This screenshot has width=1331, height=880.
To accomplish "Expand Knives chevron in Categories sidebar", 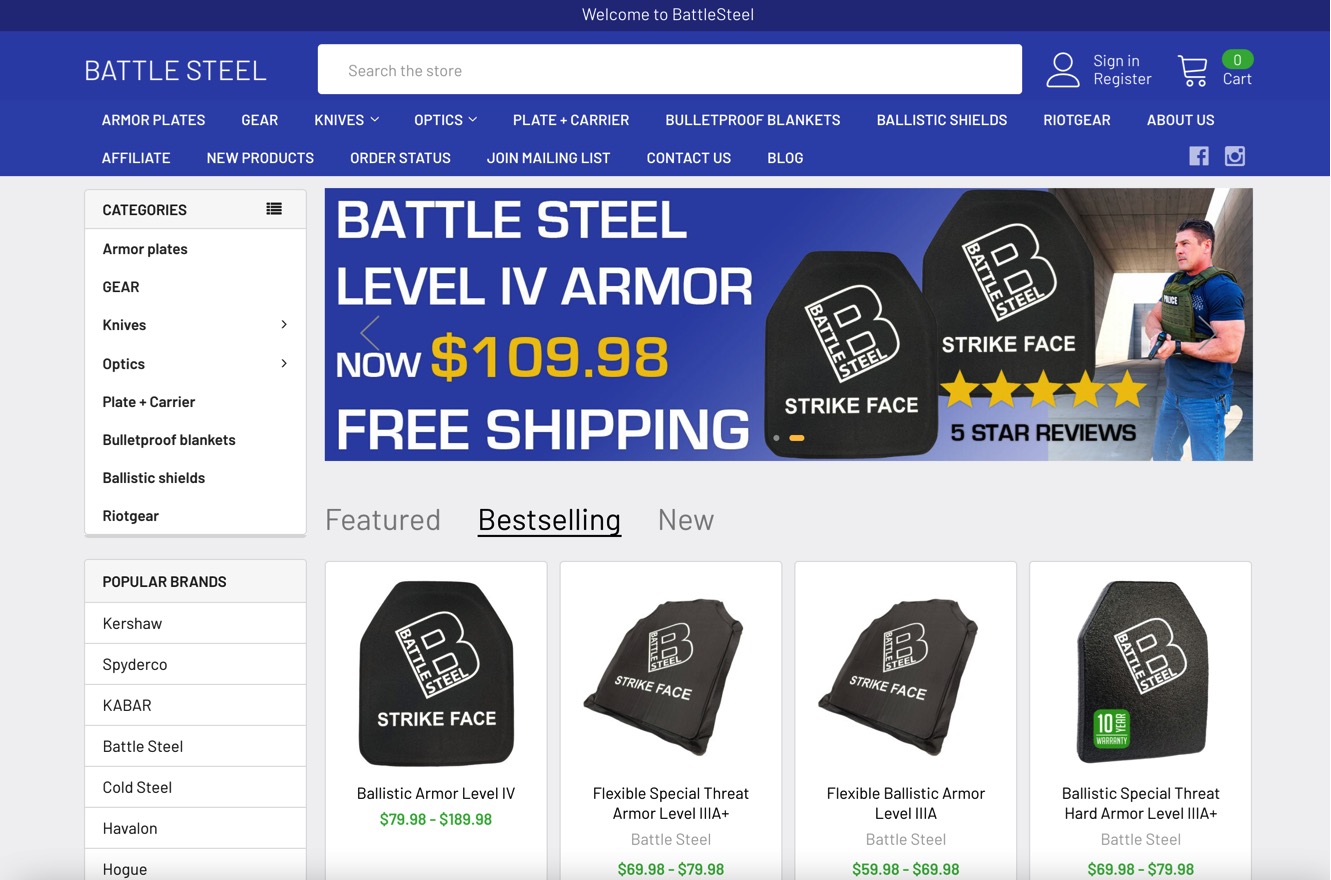I will click(x=284, y=325).
